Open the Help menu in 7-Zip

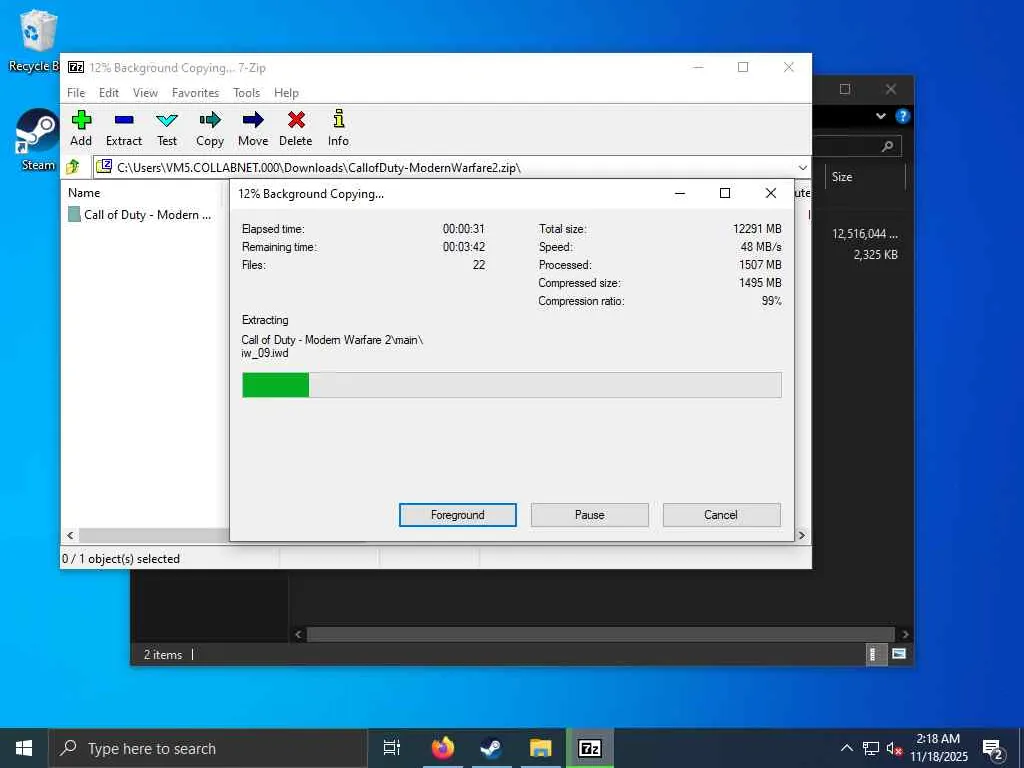(286, 93)
